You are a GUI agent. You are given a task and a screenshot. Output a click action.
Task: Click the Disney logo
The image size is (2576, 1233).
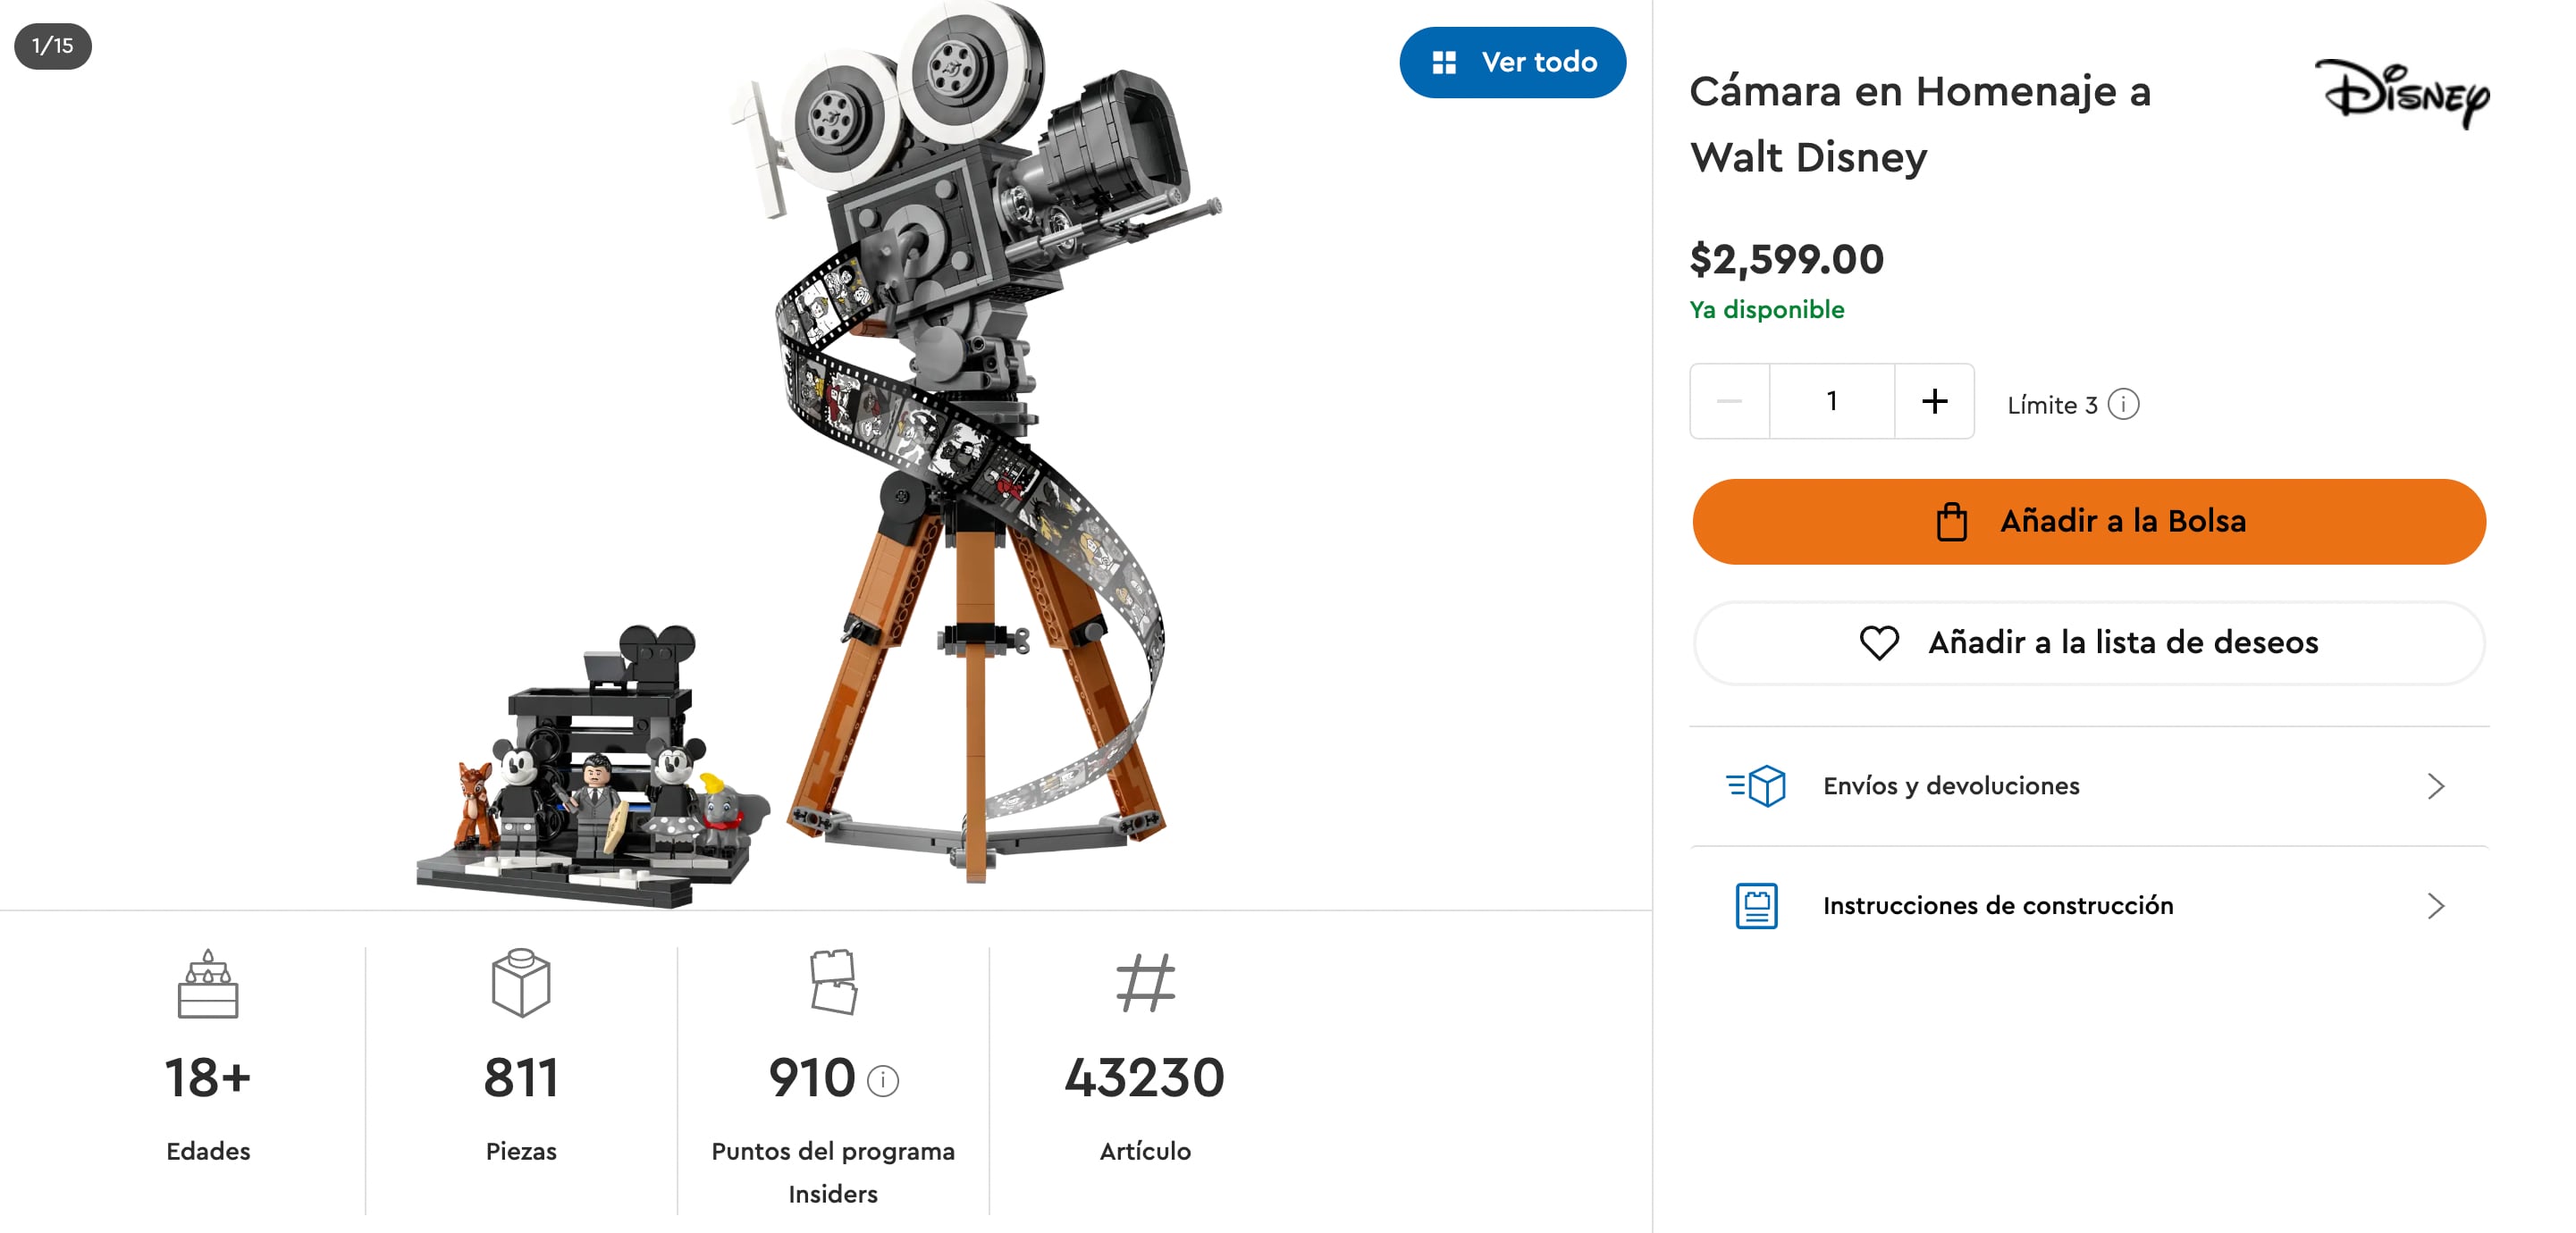click(x=2402, y=93)
